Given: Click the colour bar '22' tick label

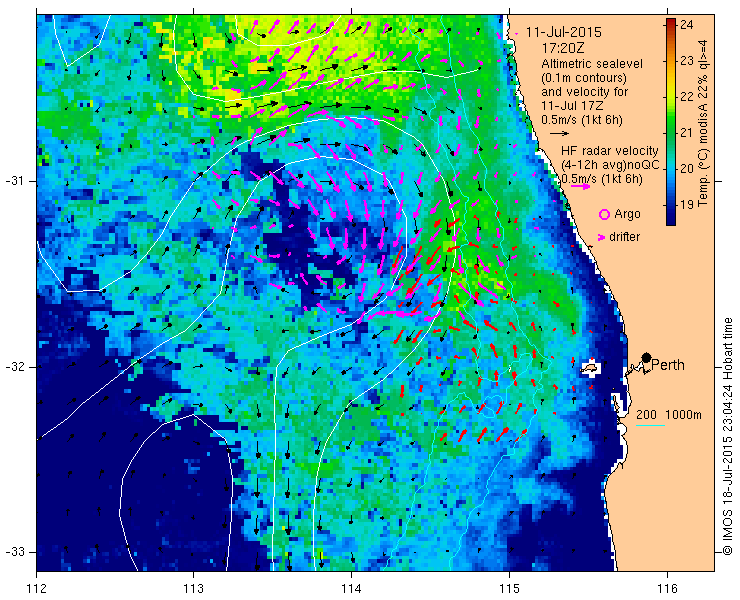Looking at the screenshot, I should click(687, 96).
